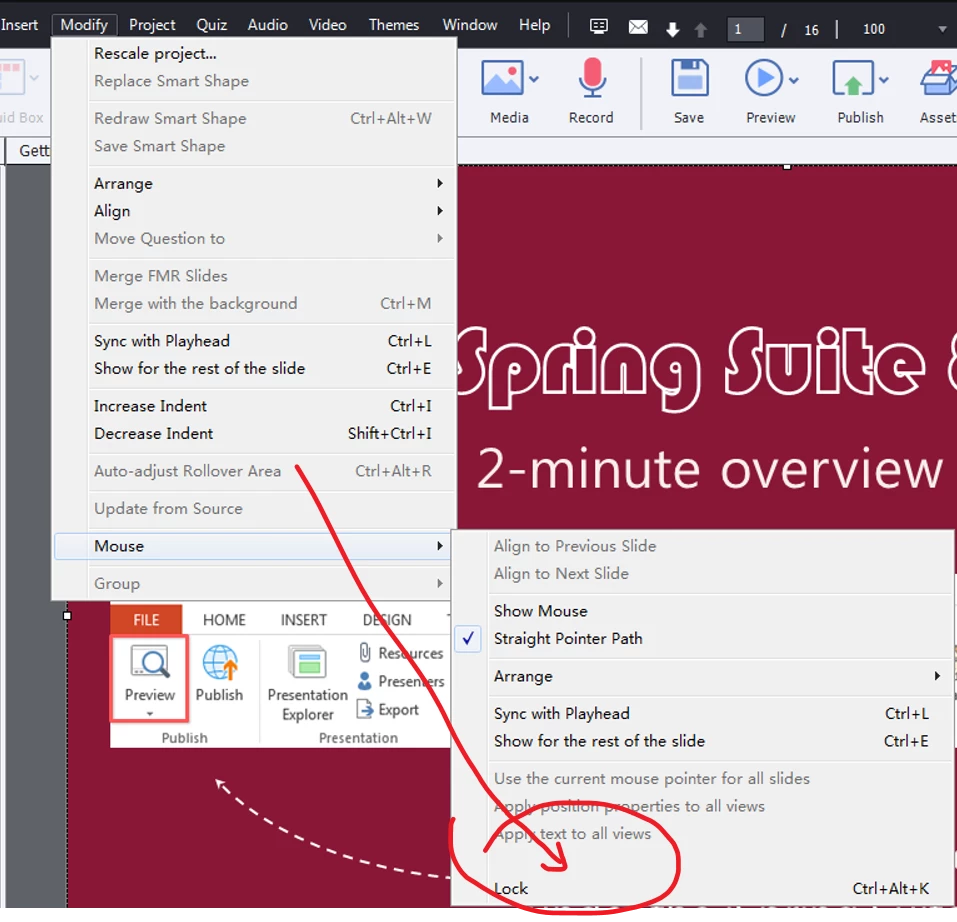Go to next slide with down arrow

pyautogui.click(x=673, y=29)
